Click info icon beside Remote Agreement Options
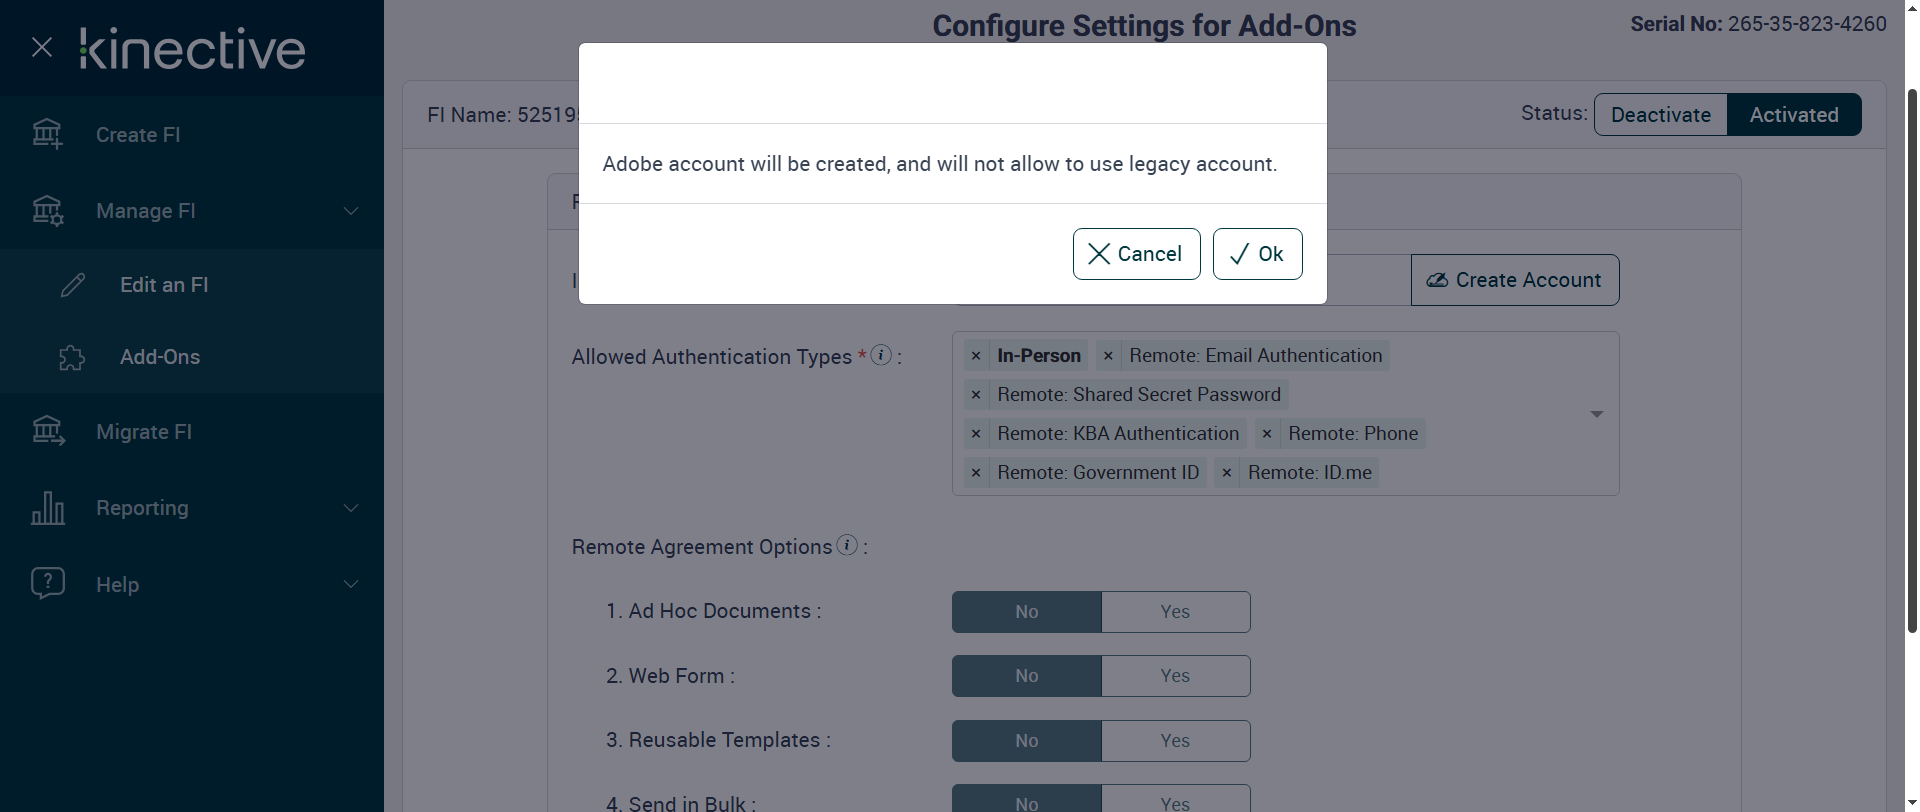 pyautogui.click(x=847, y=545)
